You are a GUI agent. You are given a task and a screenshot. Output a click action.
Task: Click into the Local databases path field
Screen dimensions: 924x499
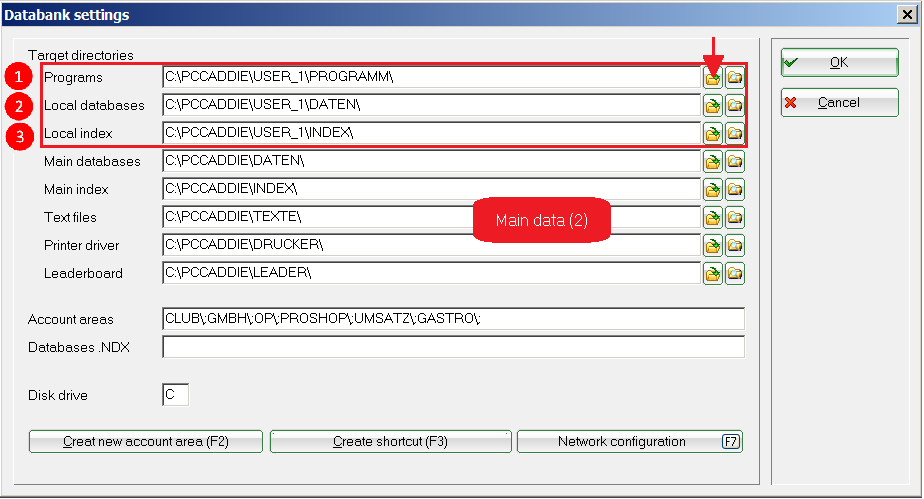[x=431, y=105]
